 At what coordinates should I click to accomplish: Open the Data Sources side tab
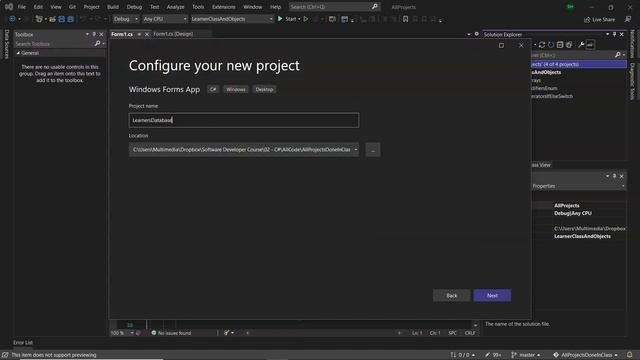pos(6,44)
